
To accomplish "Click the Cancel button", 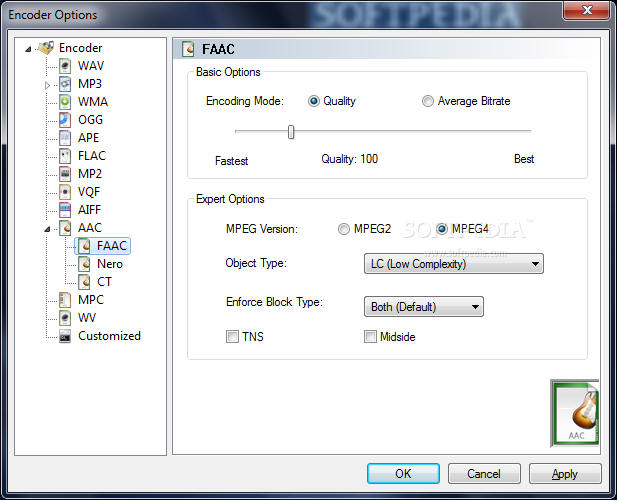I will point(484,474).
